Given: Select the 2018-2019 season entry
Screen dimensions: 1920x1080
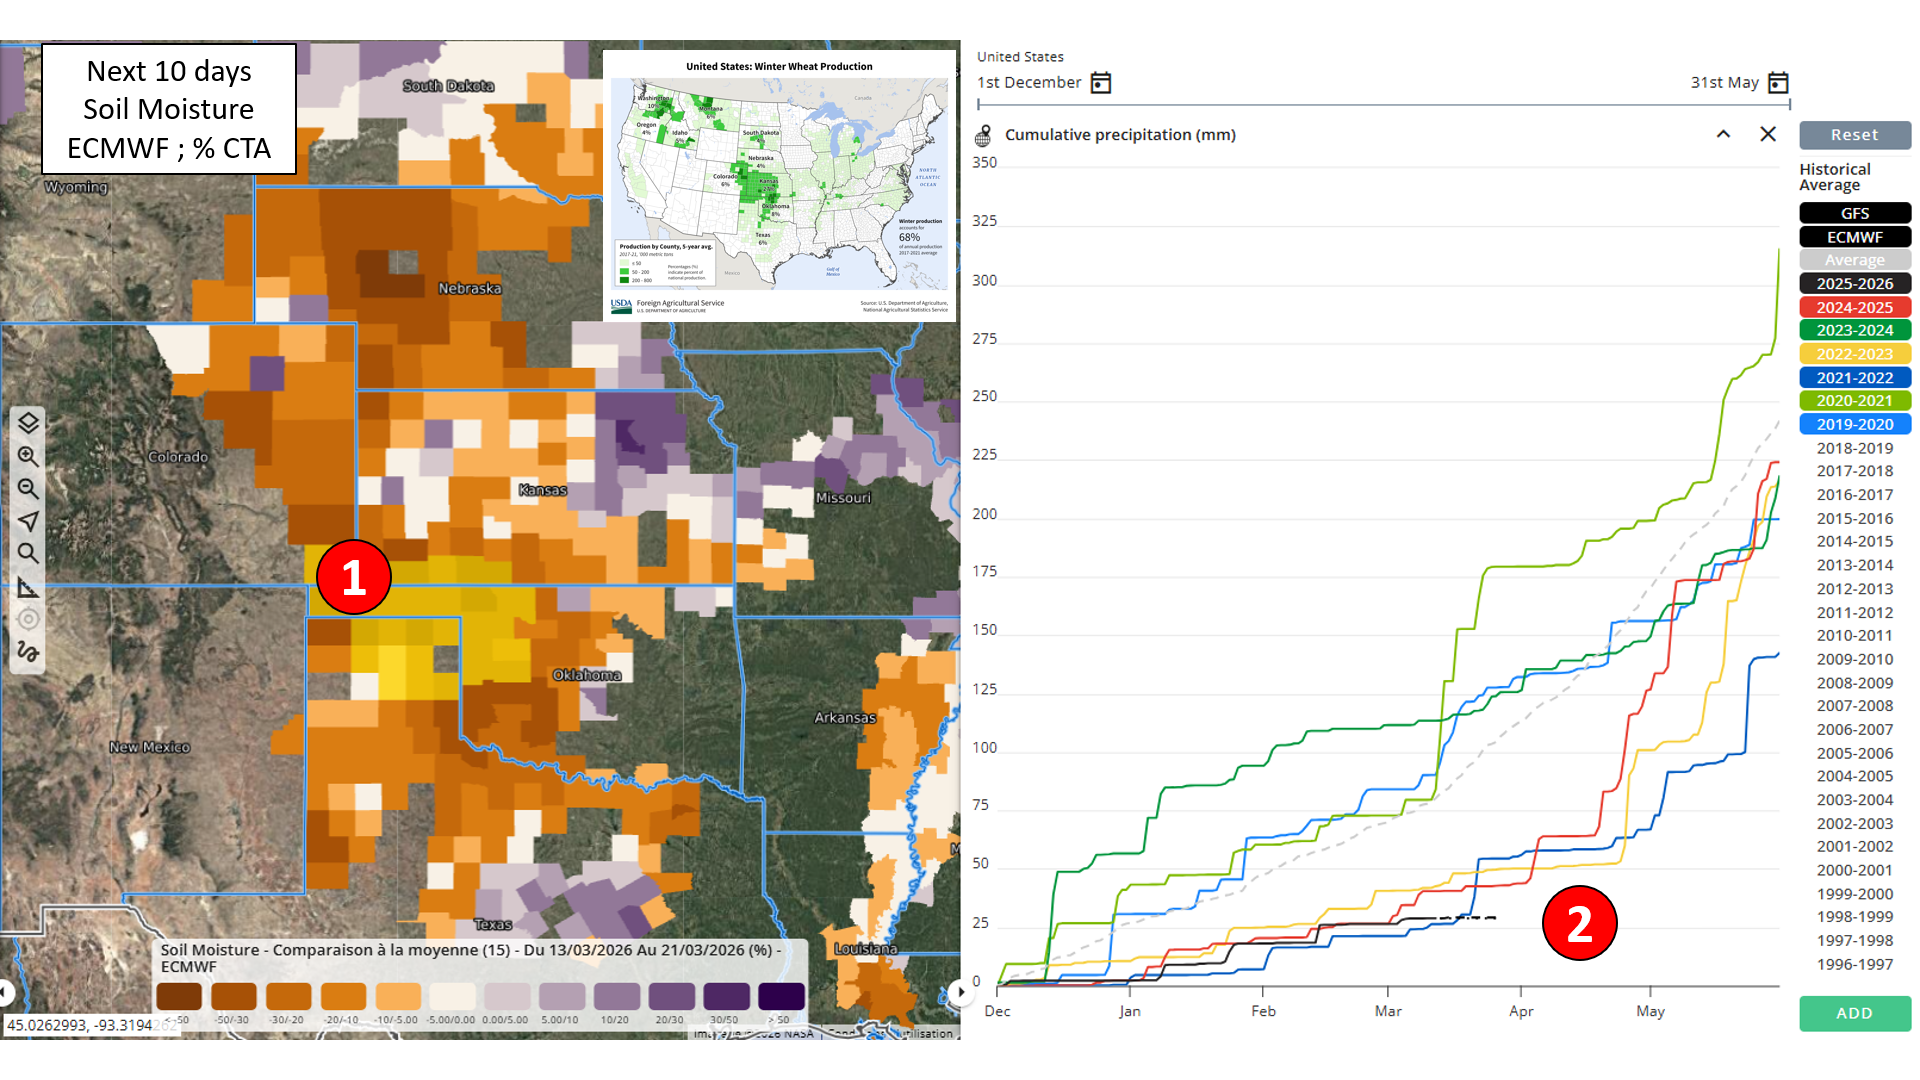Looking at the screenshot, I should (1854, 448).
